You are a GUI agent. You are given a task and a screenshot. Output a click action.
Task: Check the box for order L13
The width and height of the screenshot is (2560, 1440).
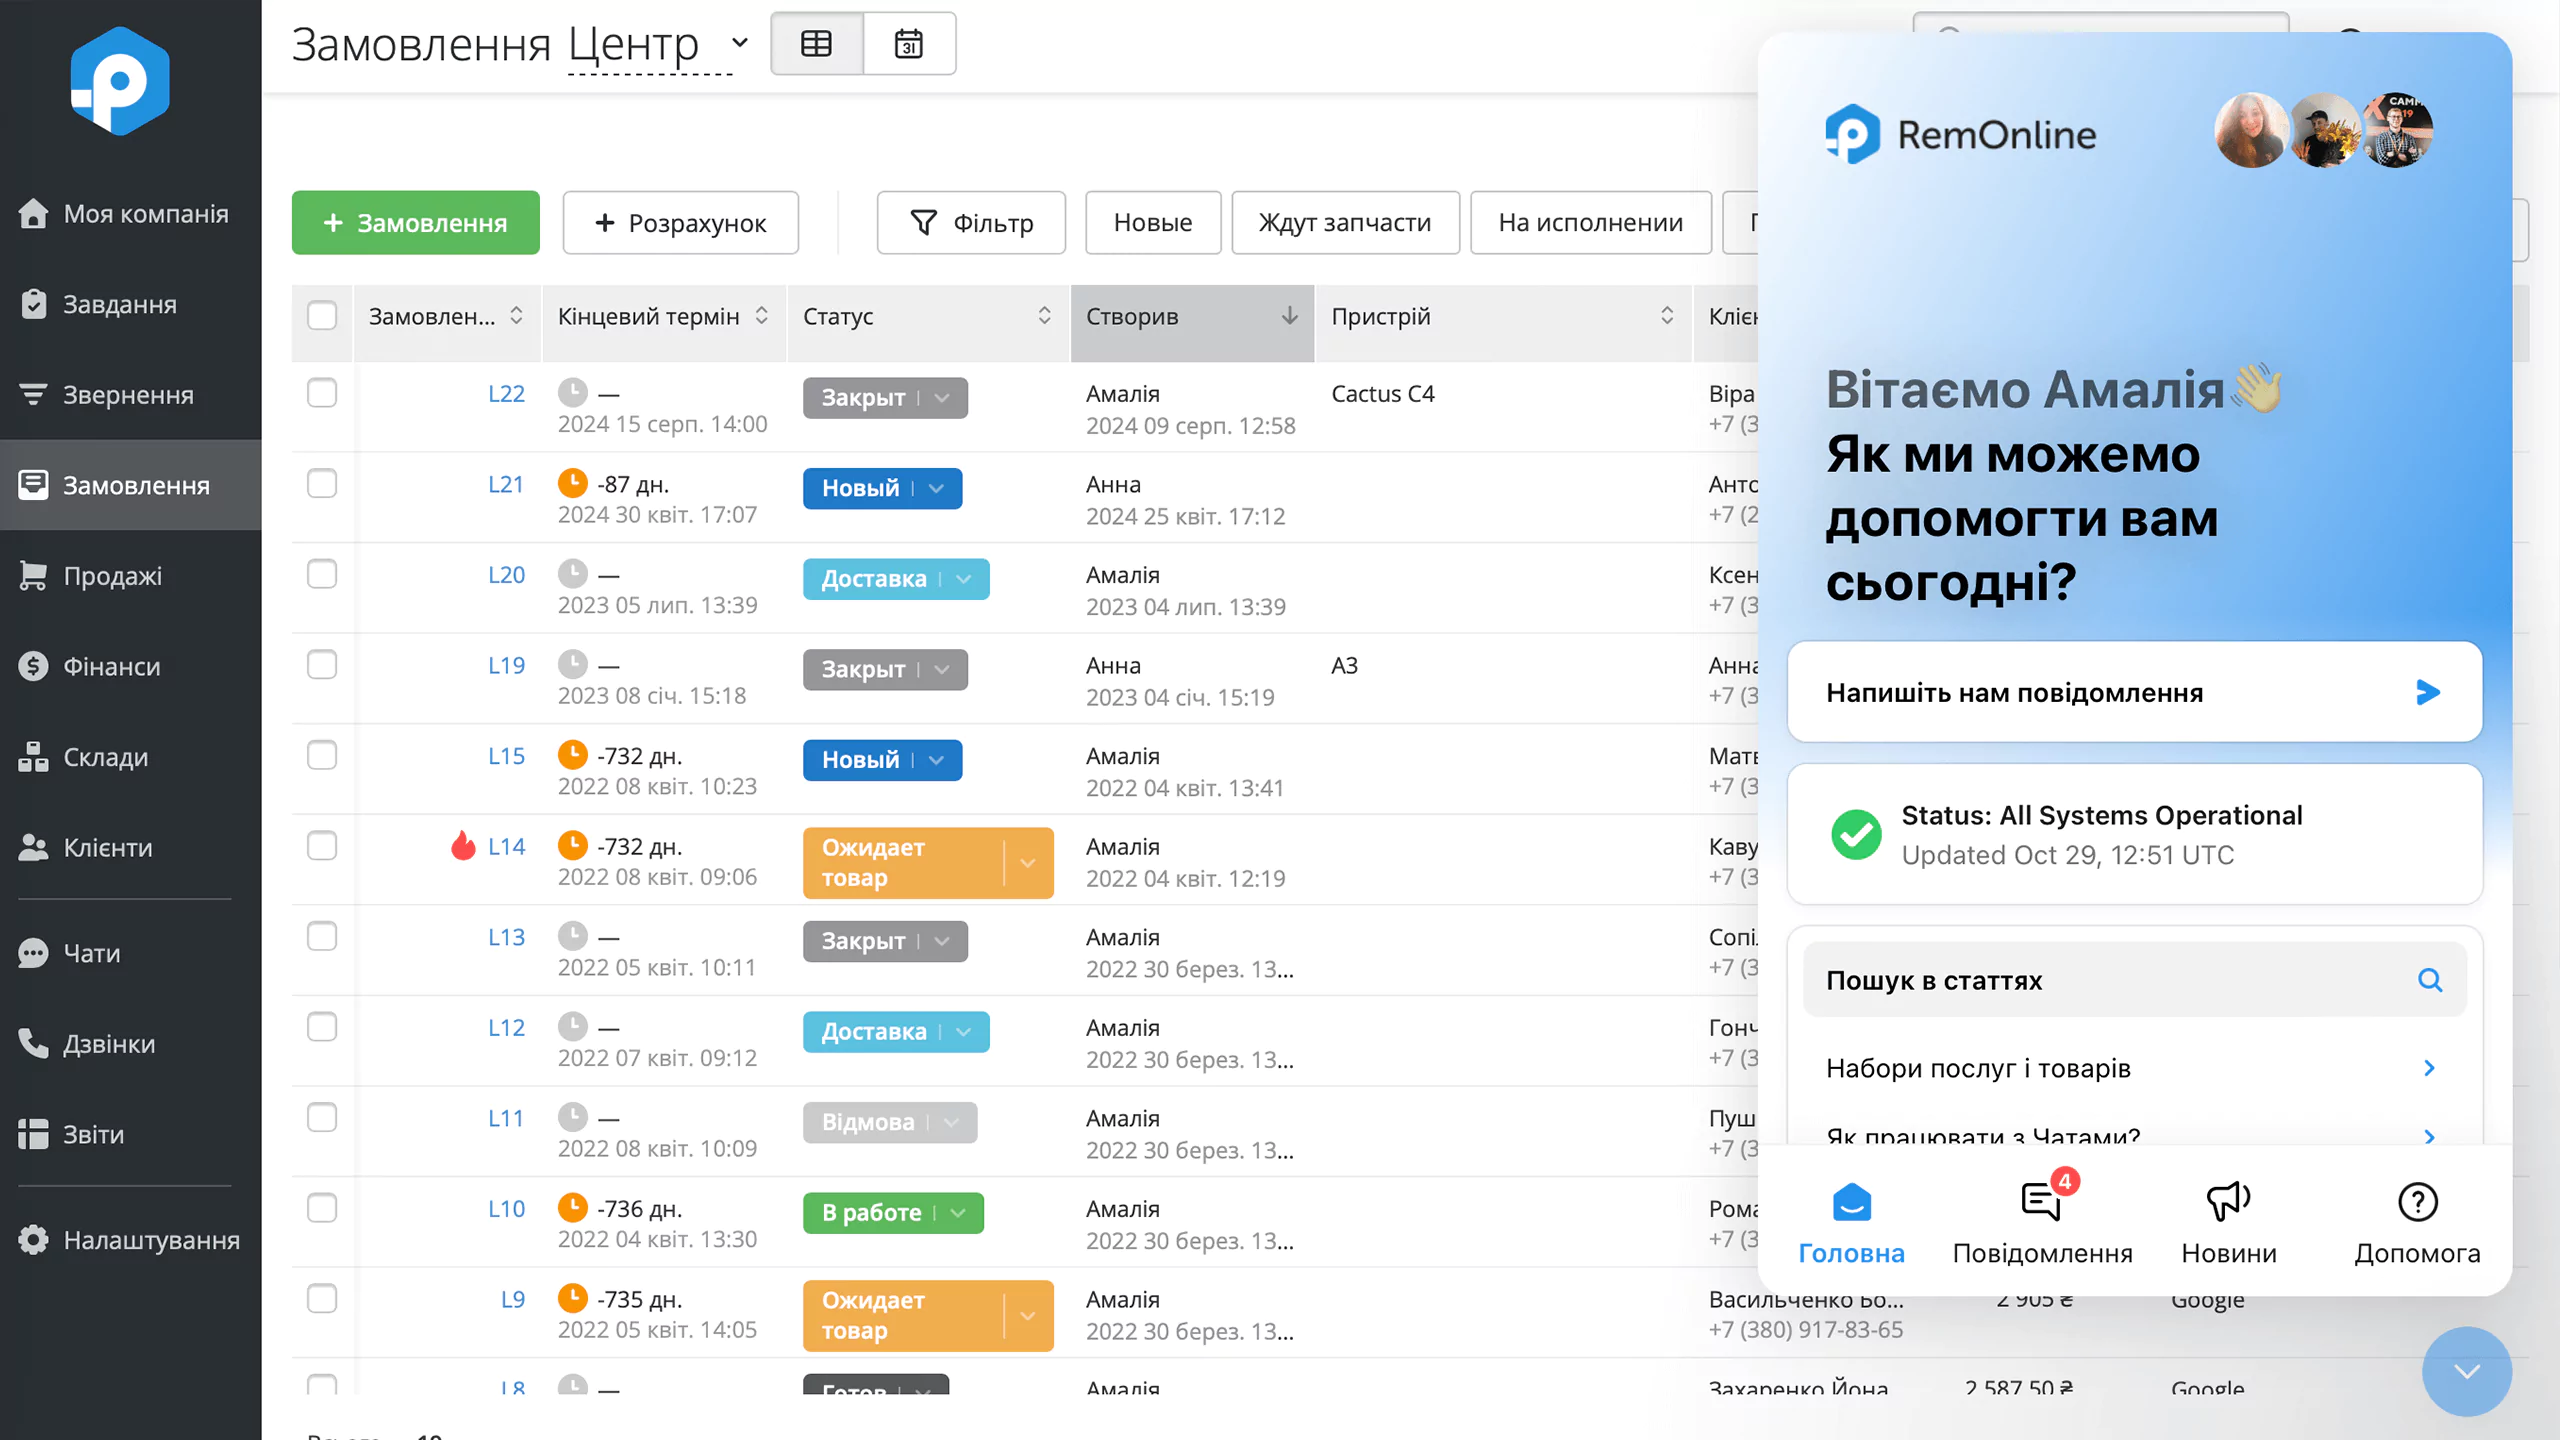pos(322,936)
